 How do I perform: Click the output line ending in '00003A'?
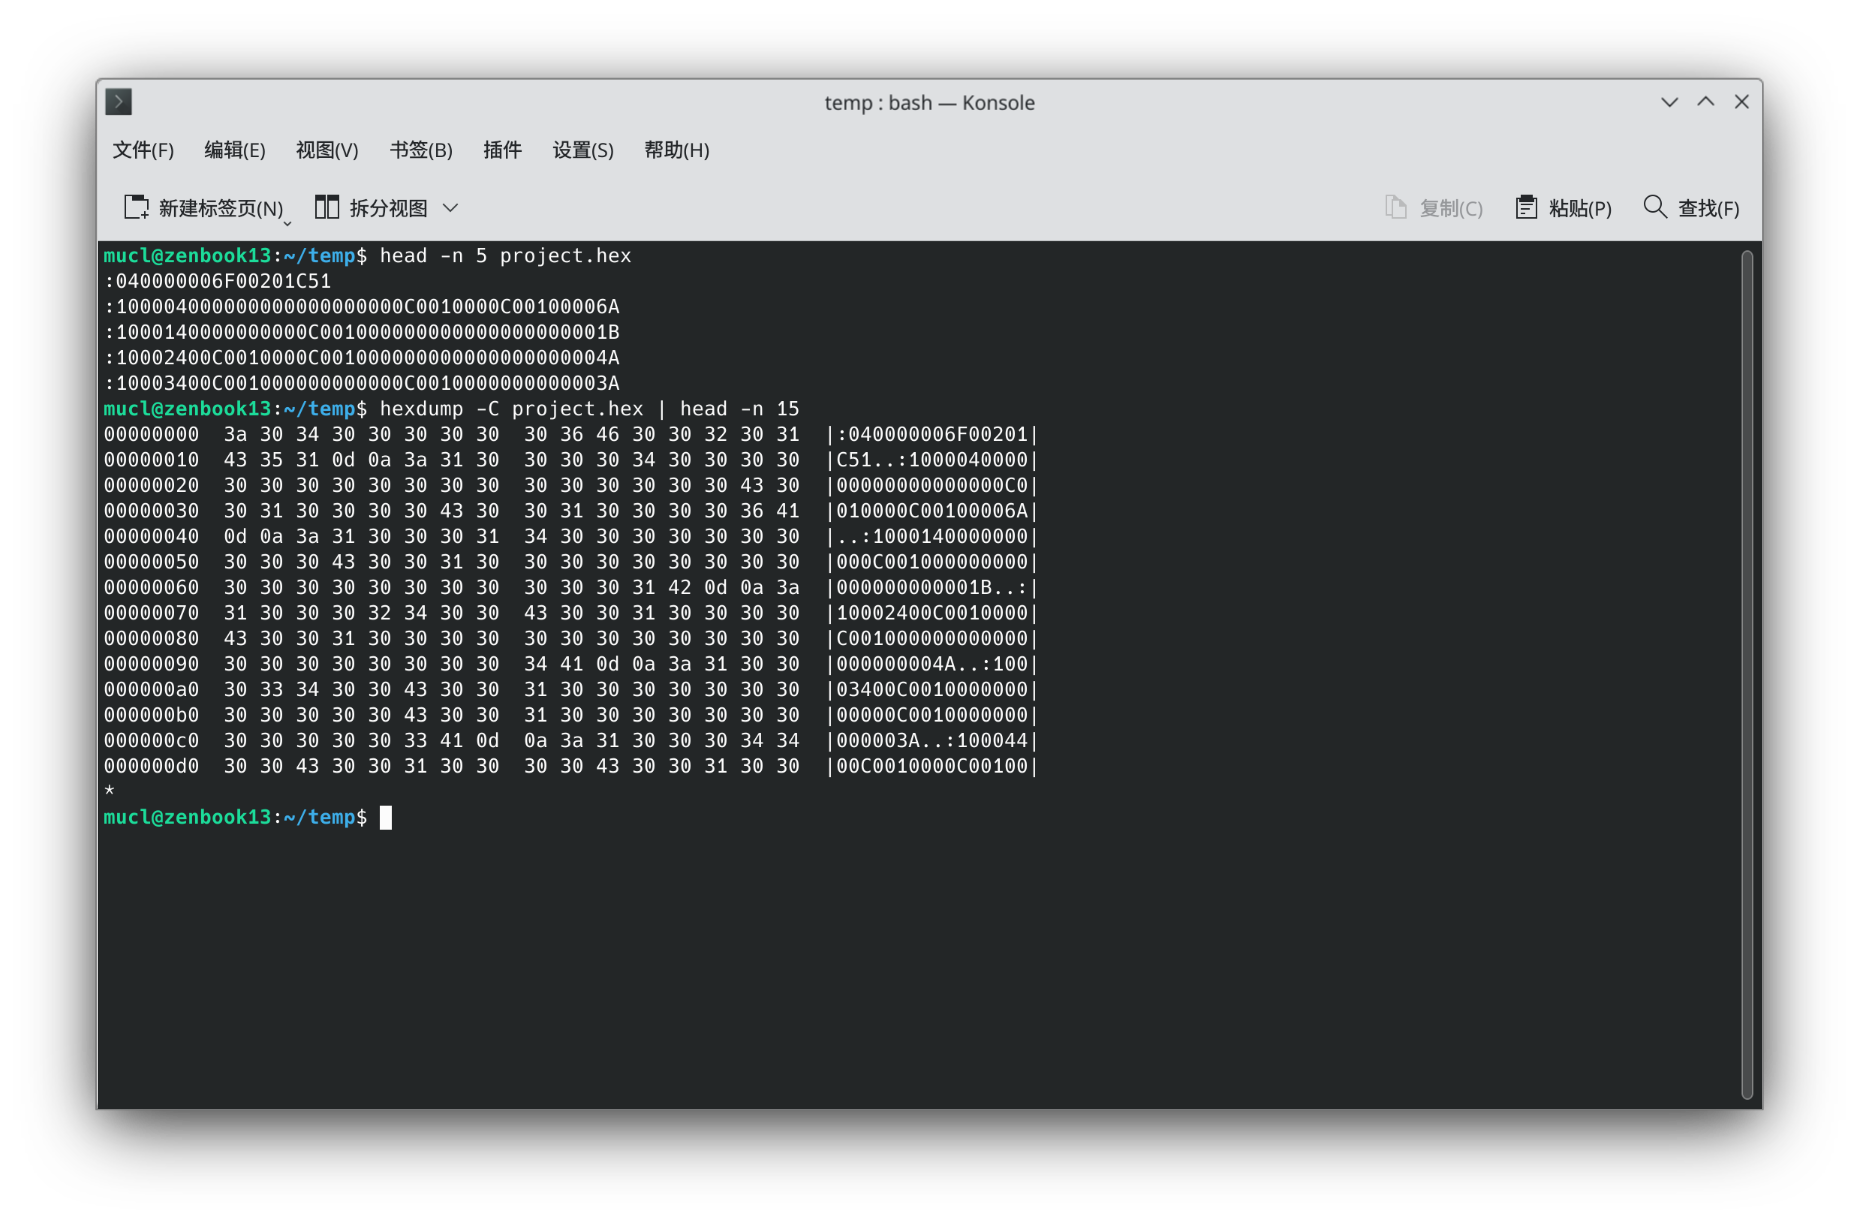(x=361, y=384)
